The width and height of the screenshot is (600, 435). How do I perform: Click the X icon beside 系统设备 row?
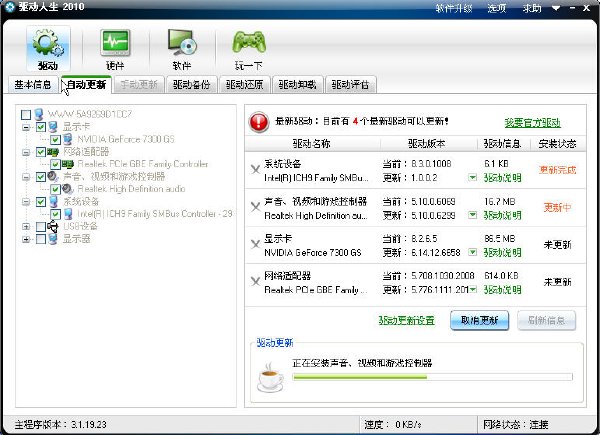click(x=256, y=169)
